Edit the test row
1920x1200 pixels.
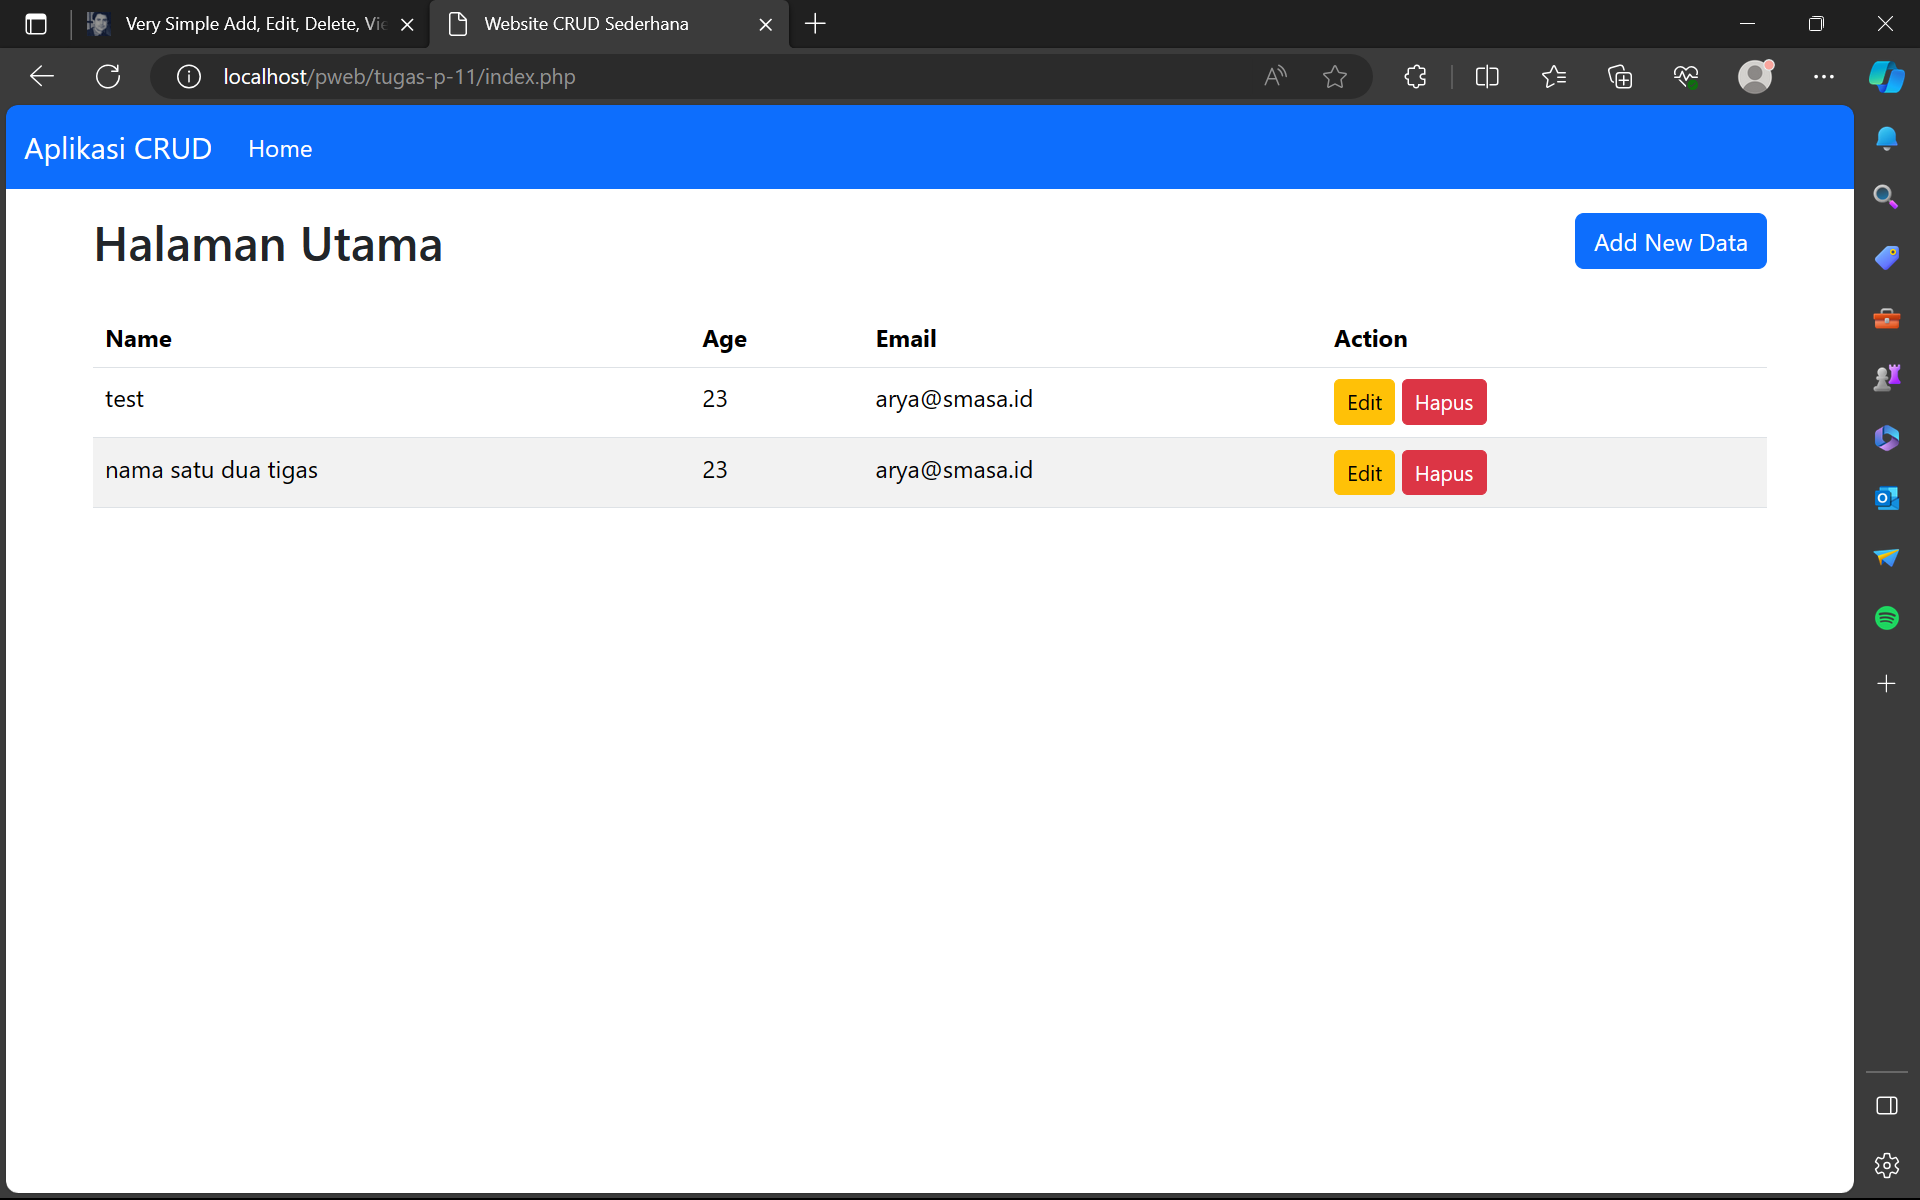tap(1364, 402)
